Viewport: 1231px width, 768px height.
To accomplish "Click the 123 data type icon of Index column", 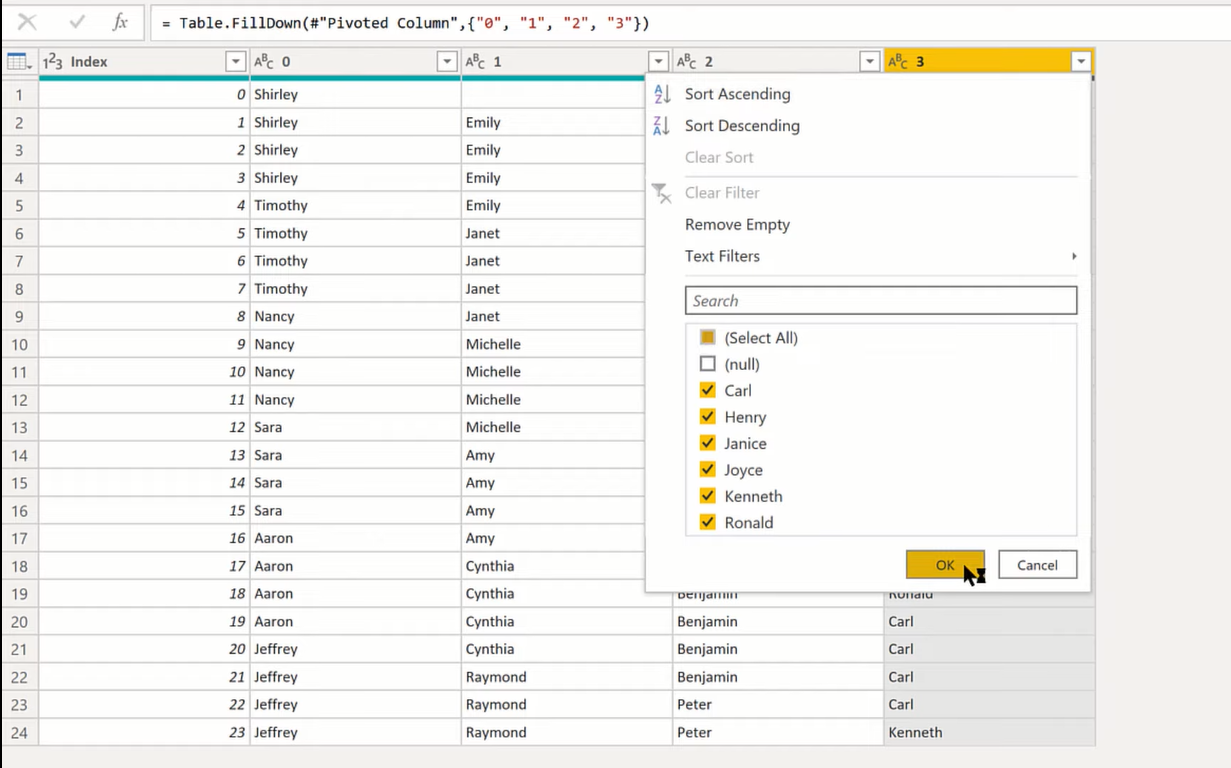I will click(x=53, y=62).
